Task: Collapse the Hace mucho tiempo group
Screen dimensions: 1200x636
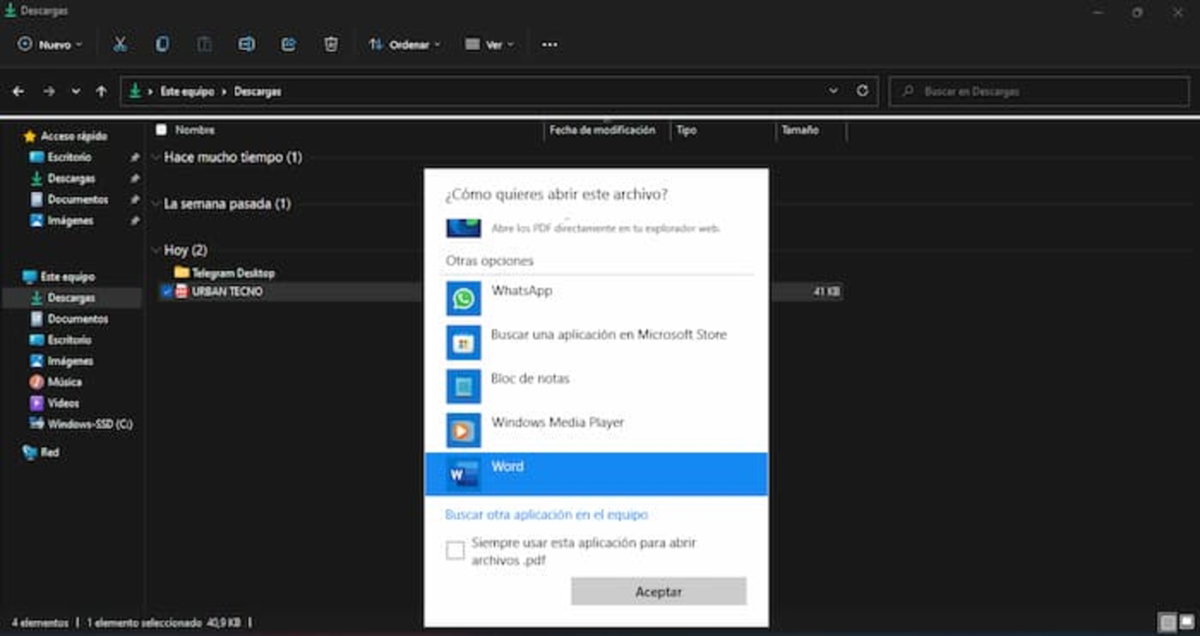Action: [156, 157]
